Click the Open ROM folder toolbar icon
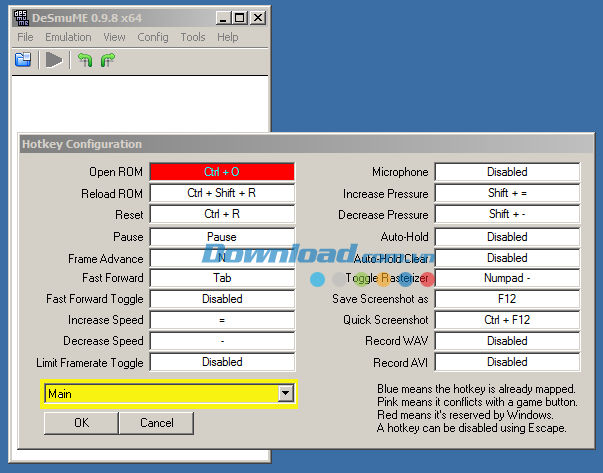Viewport: 603px width, 473px height. [23, 60]
